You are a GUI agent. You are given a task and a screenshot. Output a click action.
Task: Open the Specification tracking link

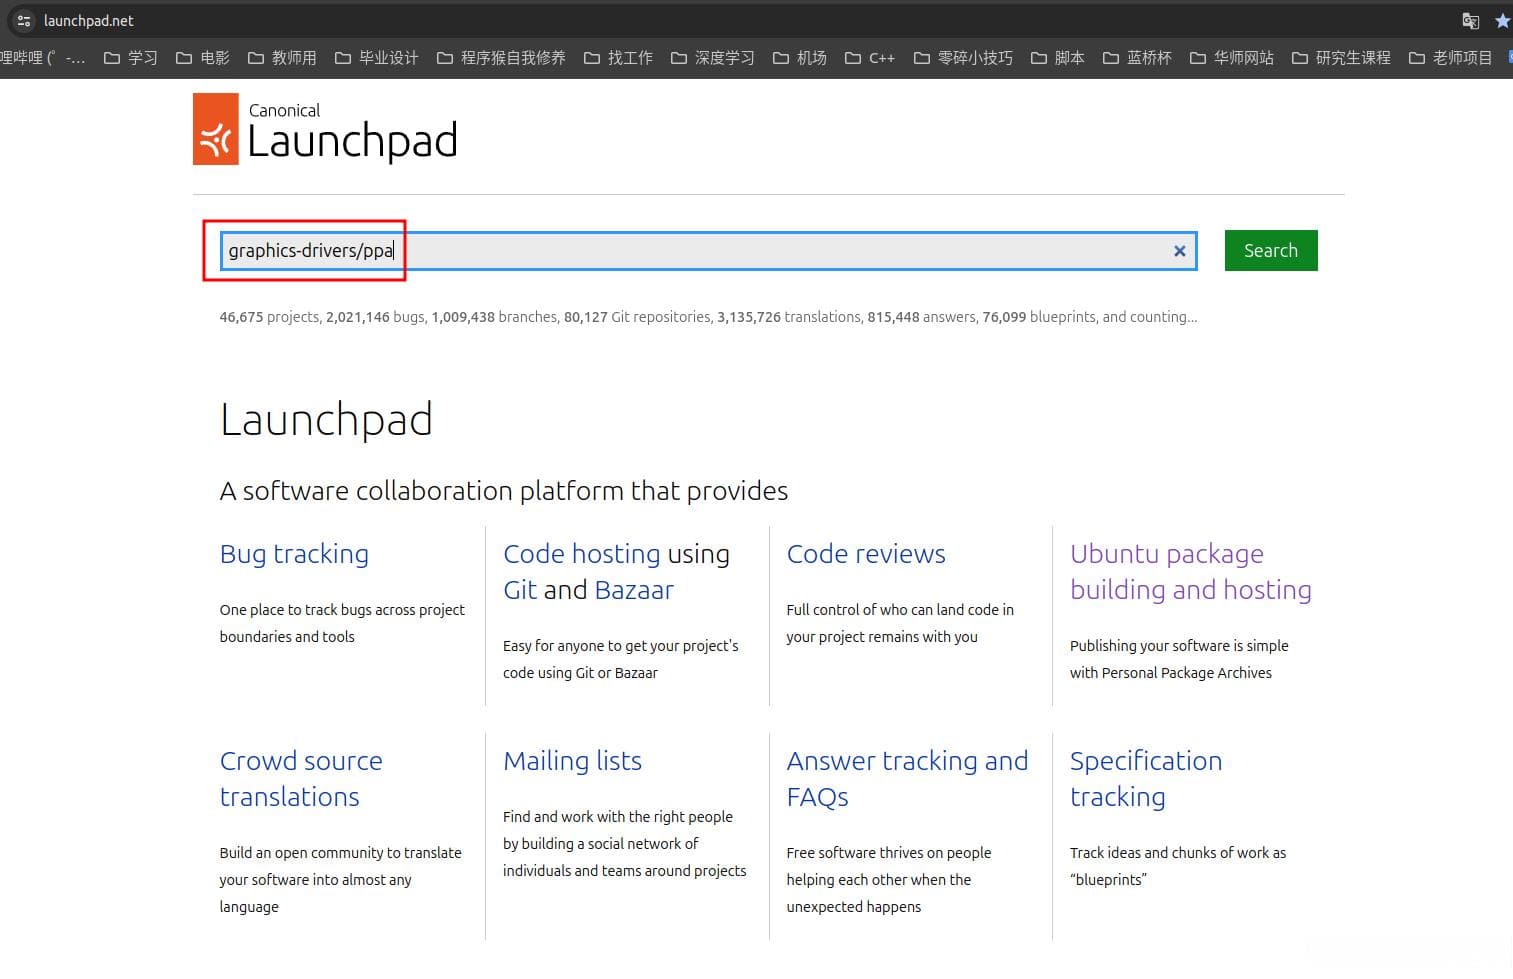1146,779
